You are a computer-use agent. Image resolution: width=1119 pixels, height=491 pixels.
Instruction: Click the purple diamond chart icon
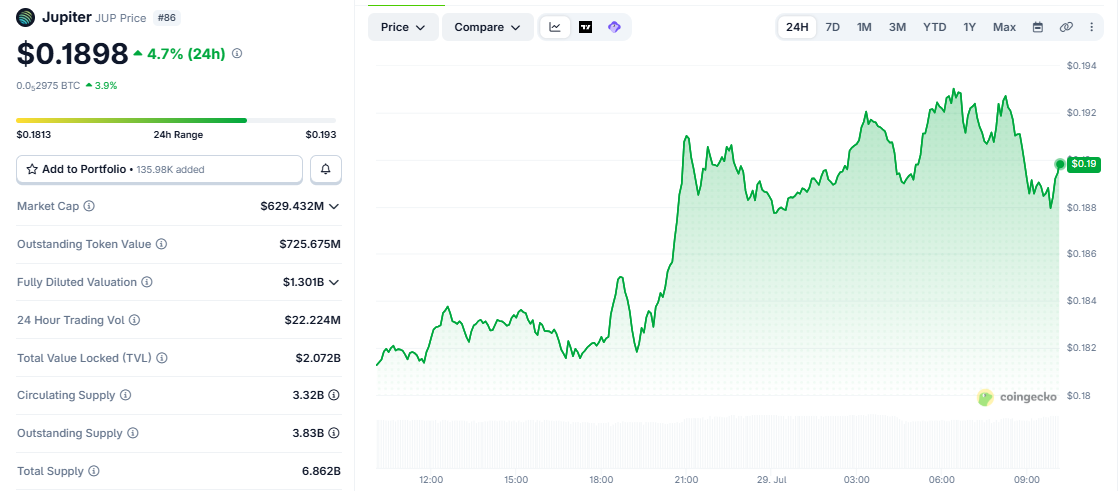pos(614,27)
